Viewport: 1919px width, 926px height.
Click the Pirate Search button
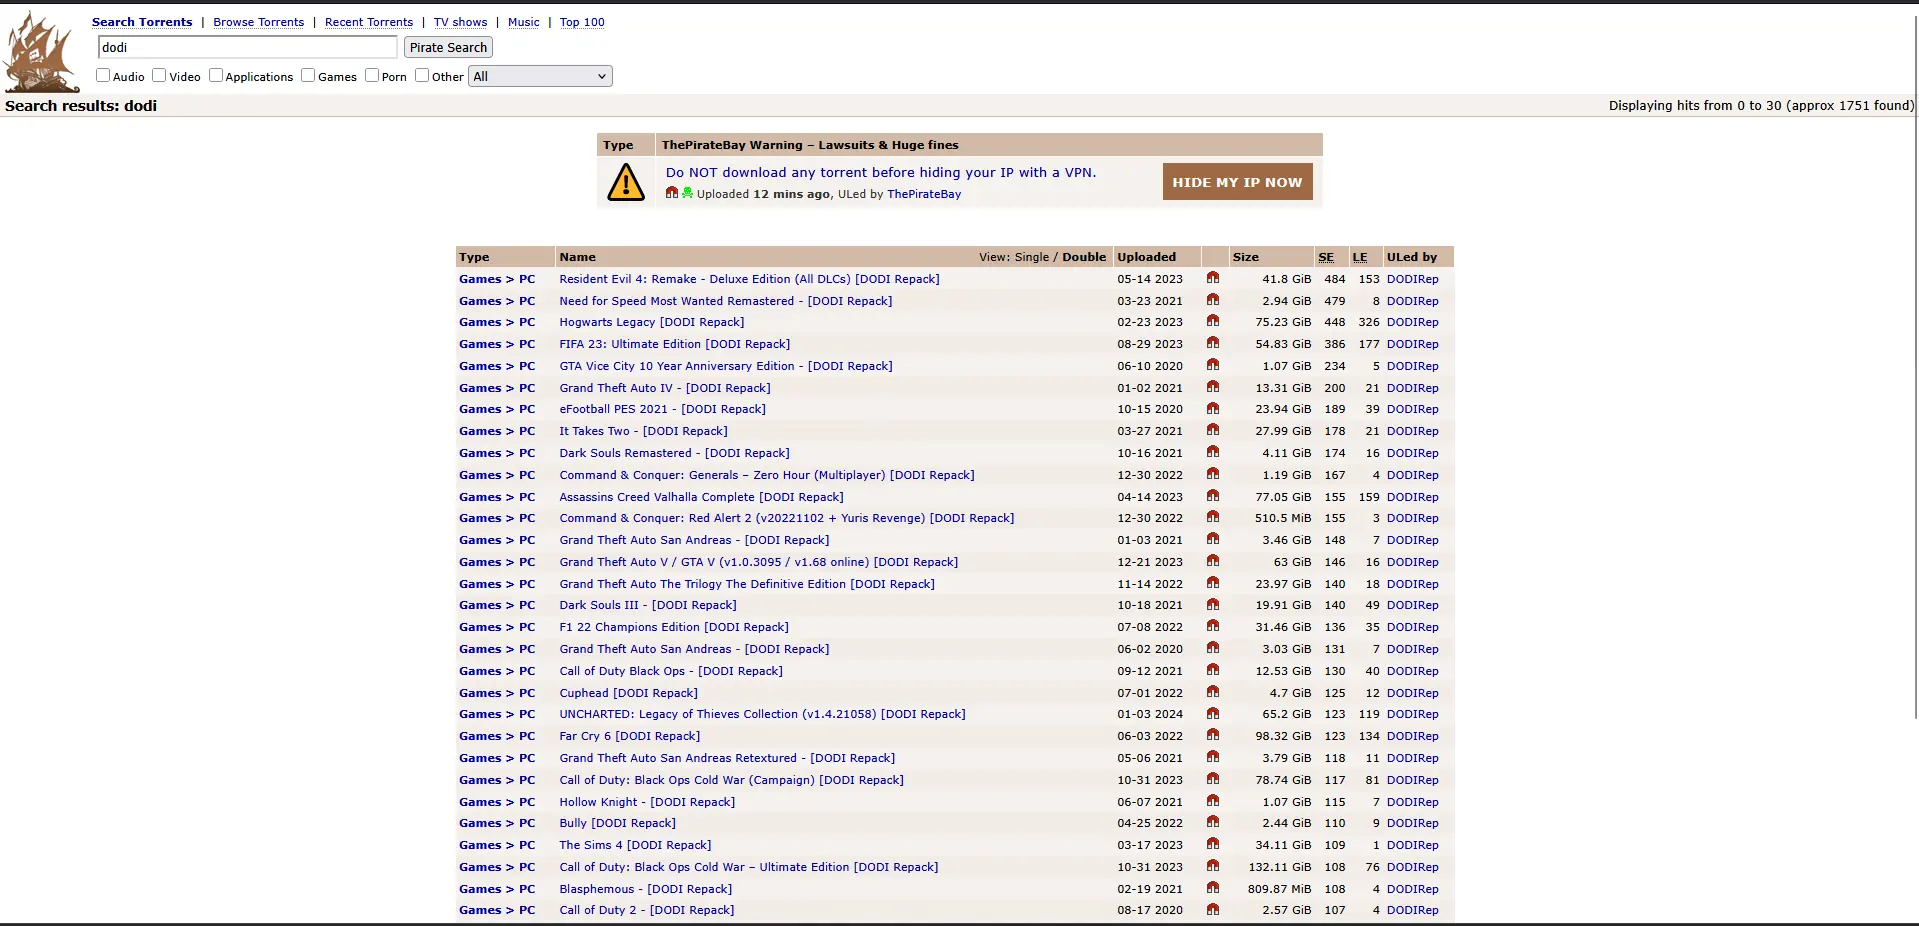pos(448,47)
